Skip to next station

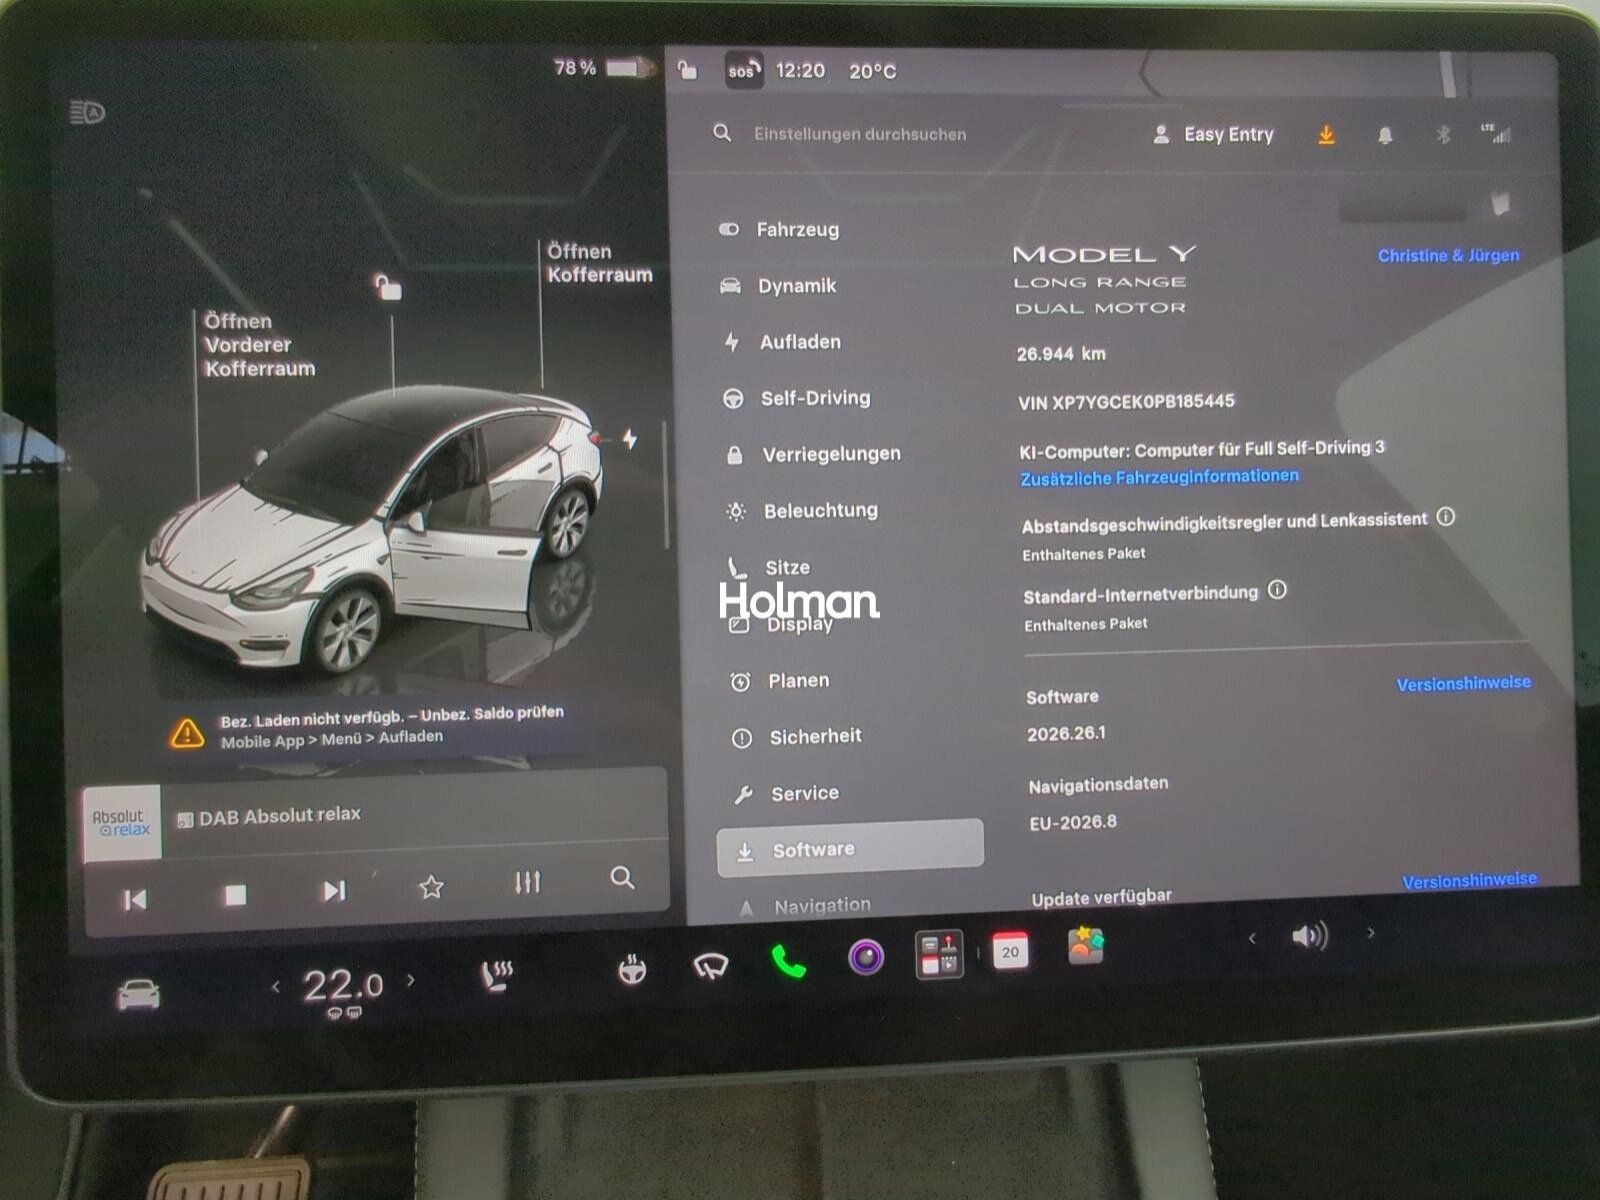click(334, 890)
